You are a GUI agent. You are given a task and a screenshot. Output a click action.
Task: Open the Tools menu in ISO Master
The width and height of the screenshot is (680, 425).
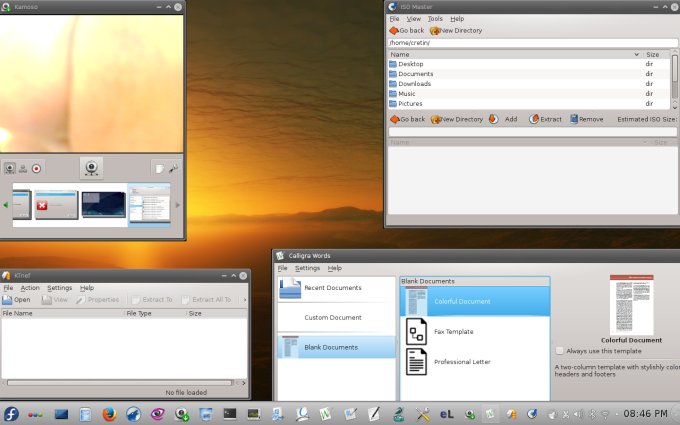[x=435, y=19]
